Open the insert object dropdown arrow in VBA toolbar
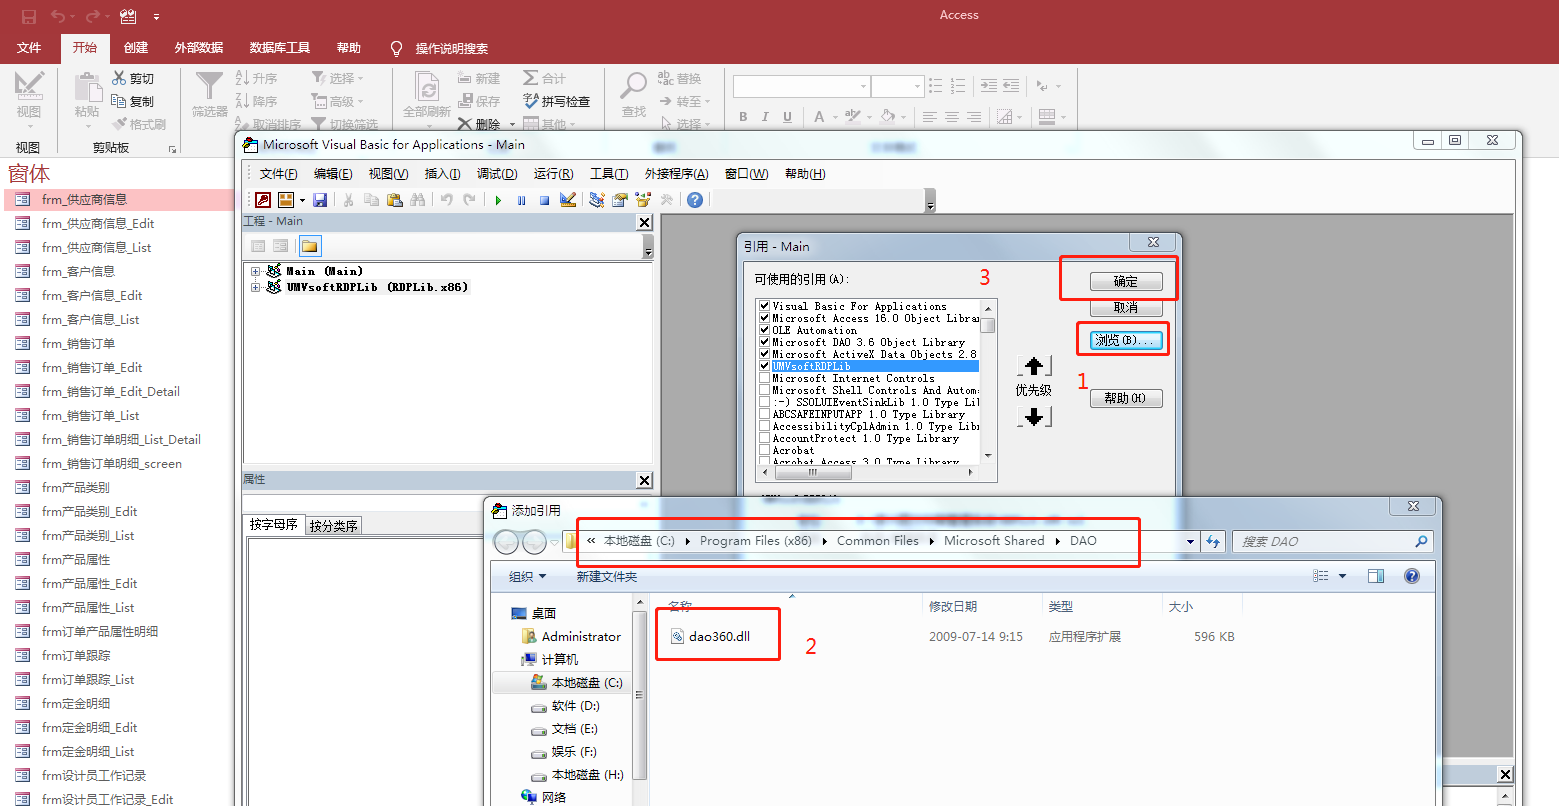 pos(302,200)
